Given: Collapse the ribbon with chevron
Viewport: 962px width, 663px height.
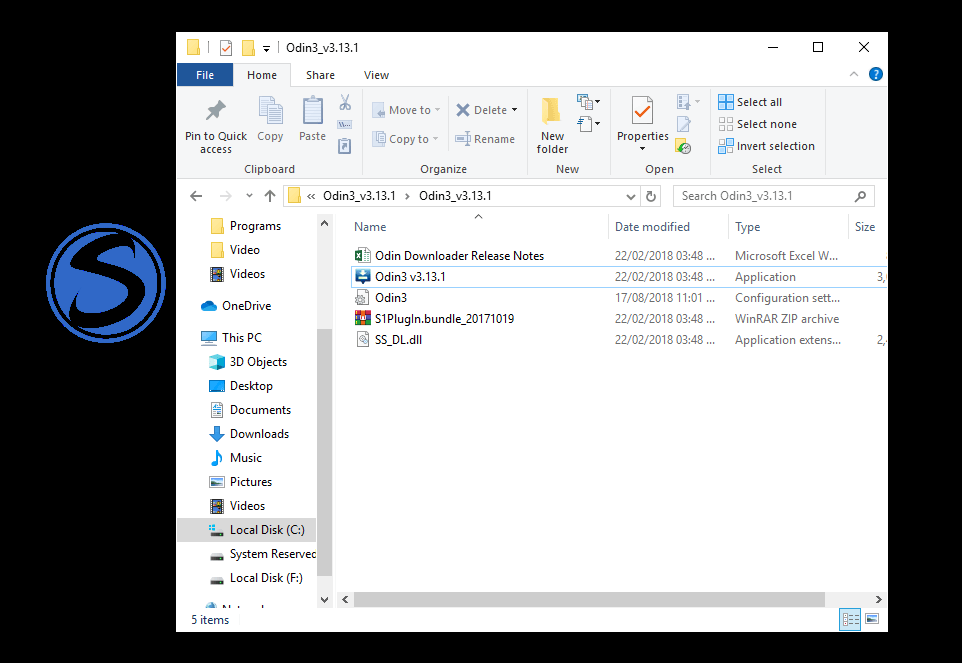Looking at the screenshot, I should click(853, 74).
